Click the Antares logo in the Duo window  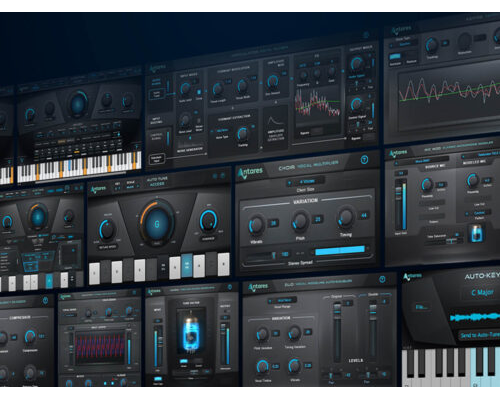pos(258,287)
